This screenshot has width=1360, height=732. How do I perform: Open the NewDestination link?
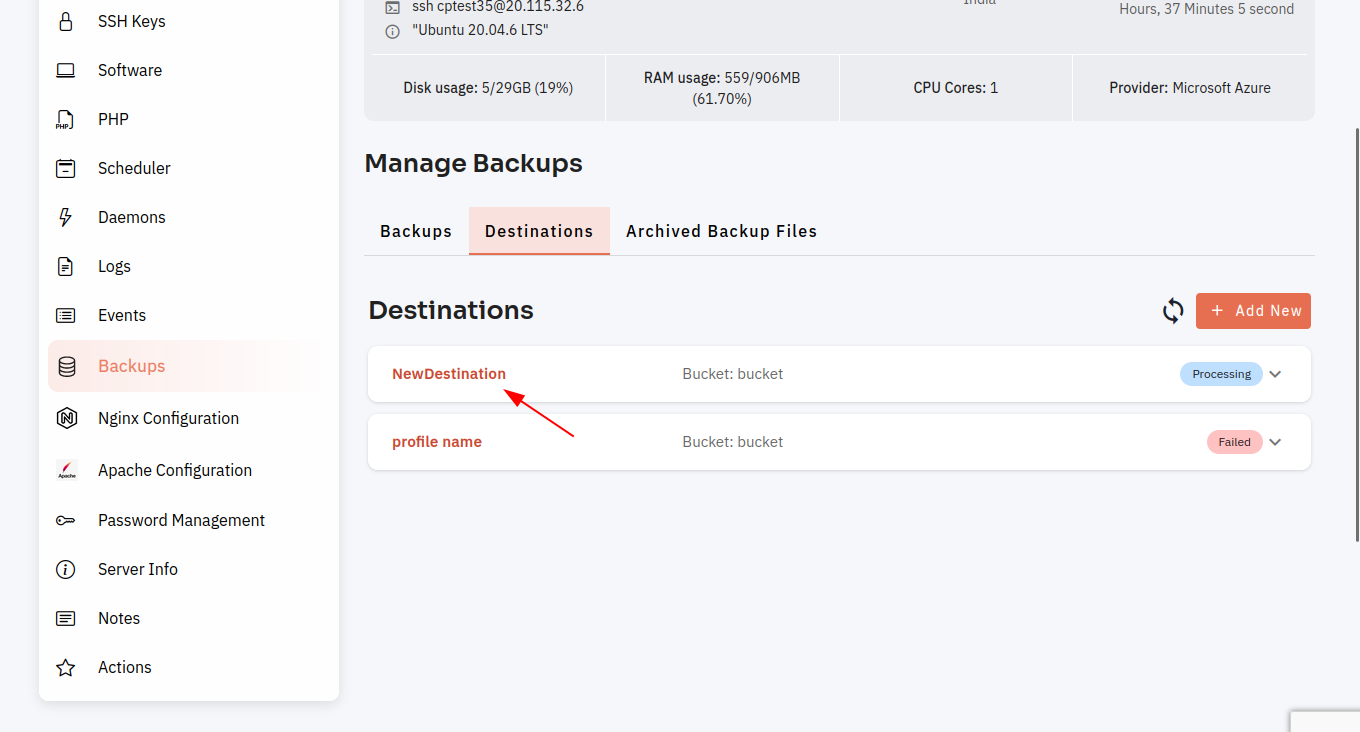point(449,374)
